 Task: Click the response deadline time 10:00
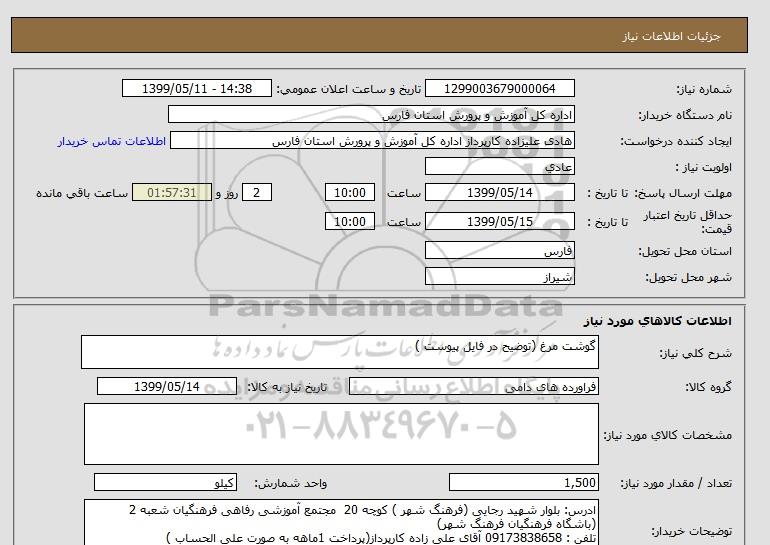pyautogui.click(x=350, y=192)
